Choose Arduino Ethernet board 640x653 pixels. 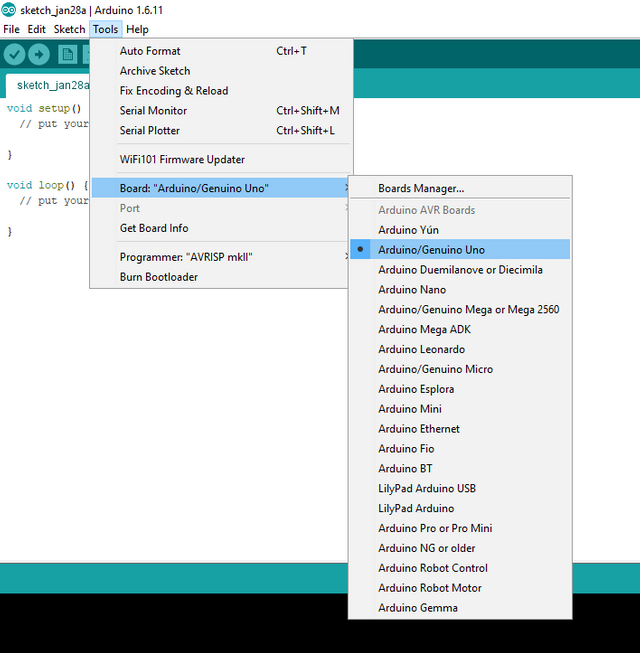(x=460, y=429)
